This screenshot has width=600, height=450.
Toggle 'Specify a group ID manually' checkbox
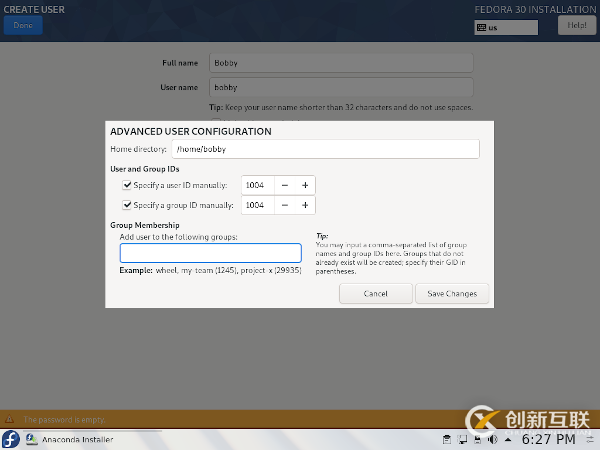[x=127, y=205]
